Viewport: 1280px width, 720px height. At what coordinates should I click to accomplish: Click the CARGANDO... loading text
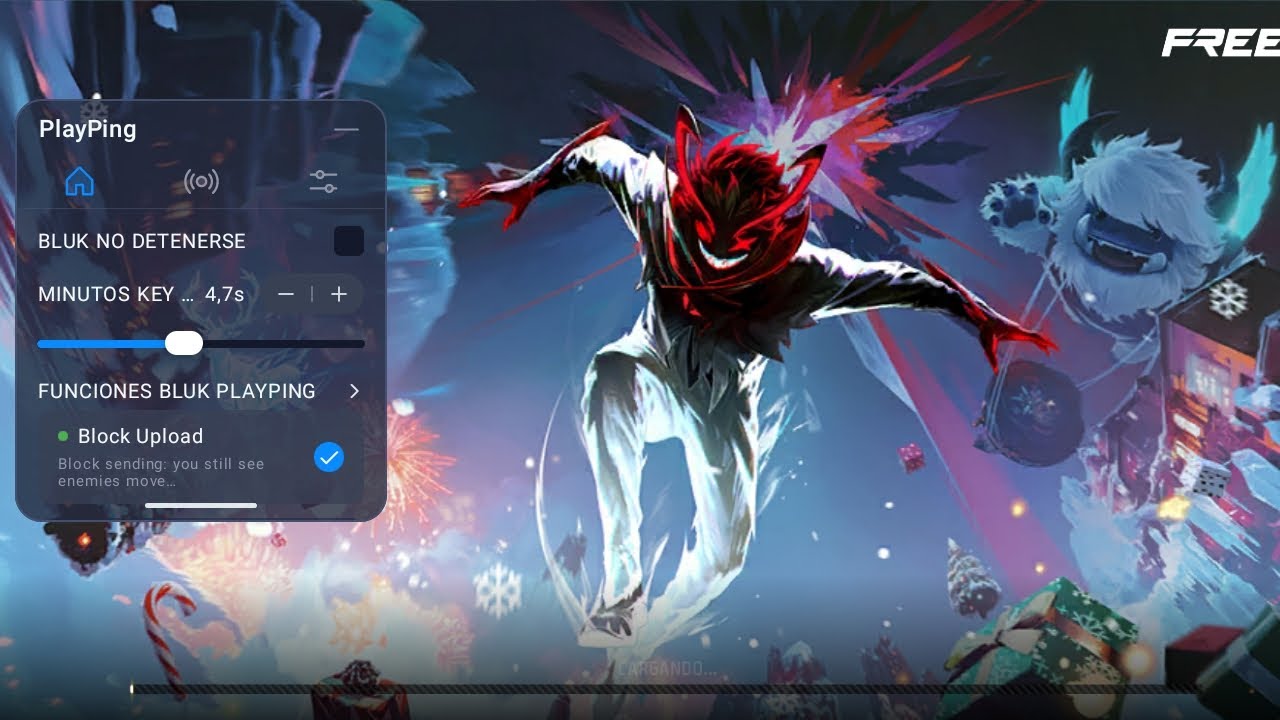(667, 669)
